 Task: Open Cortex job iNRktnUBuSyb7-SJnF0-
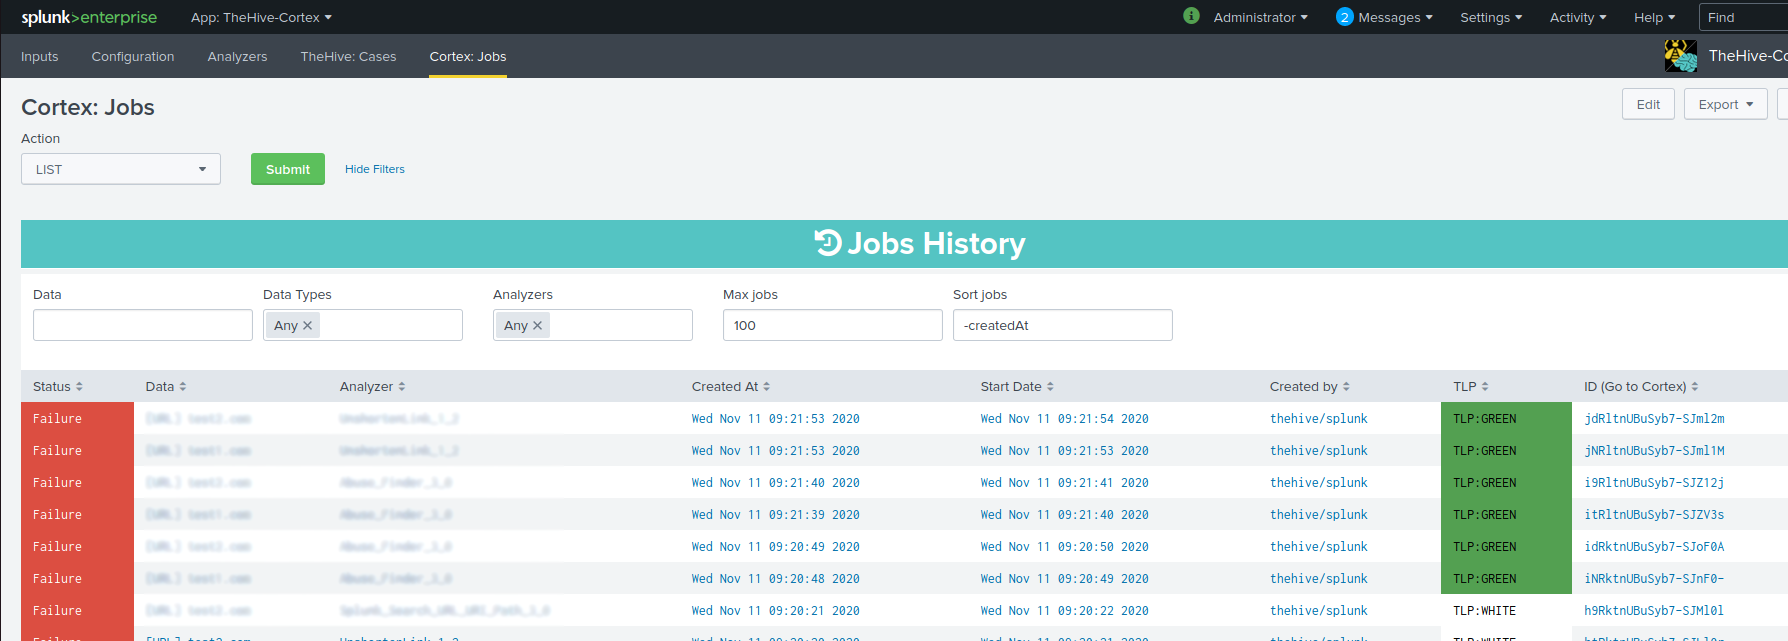coord(1654,578)
